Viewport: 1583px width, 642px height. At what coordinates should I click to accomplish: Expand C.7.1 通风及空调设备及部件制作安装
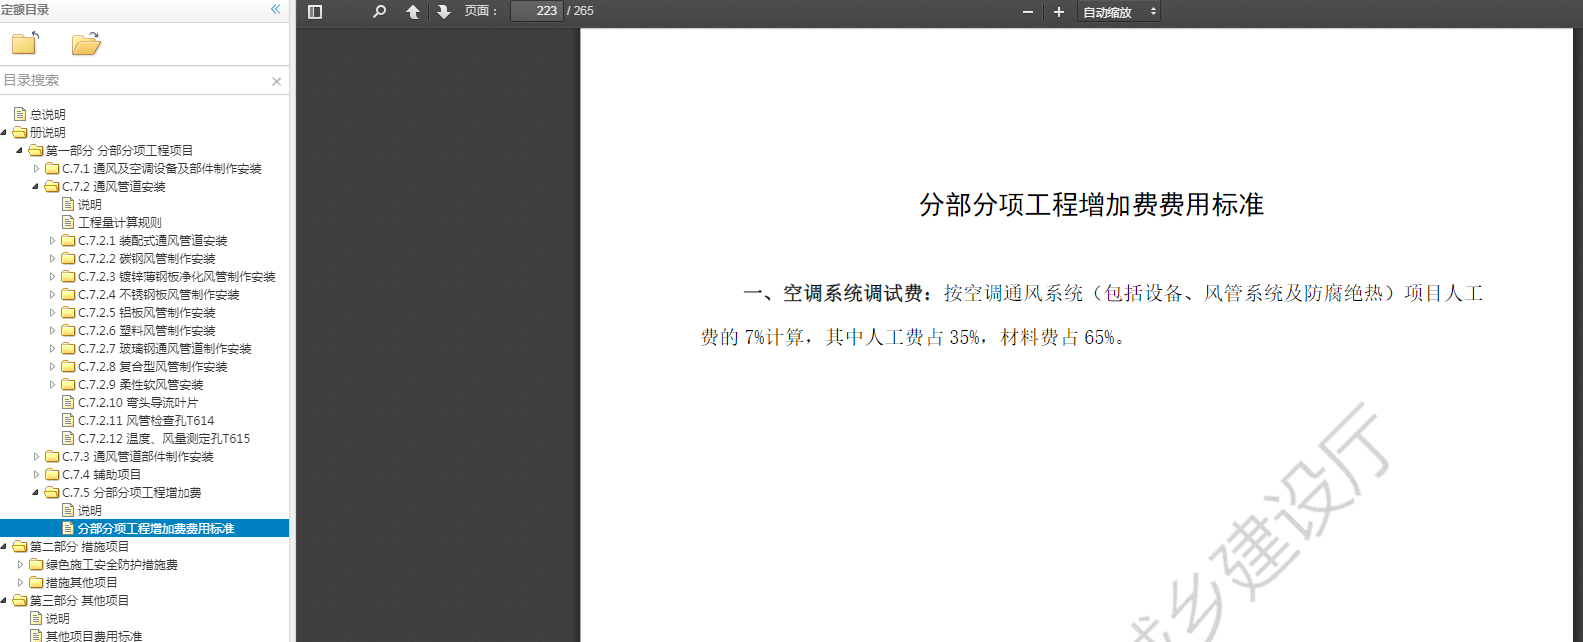pyautogui.click(x=36, y=168)
